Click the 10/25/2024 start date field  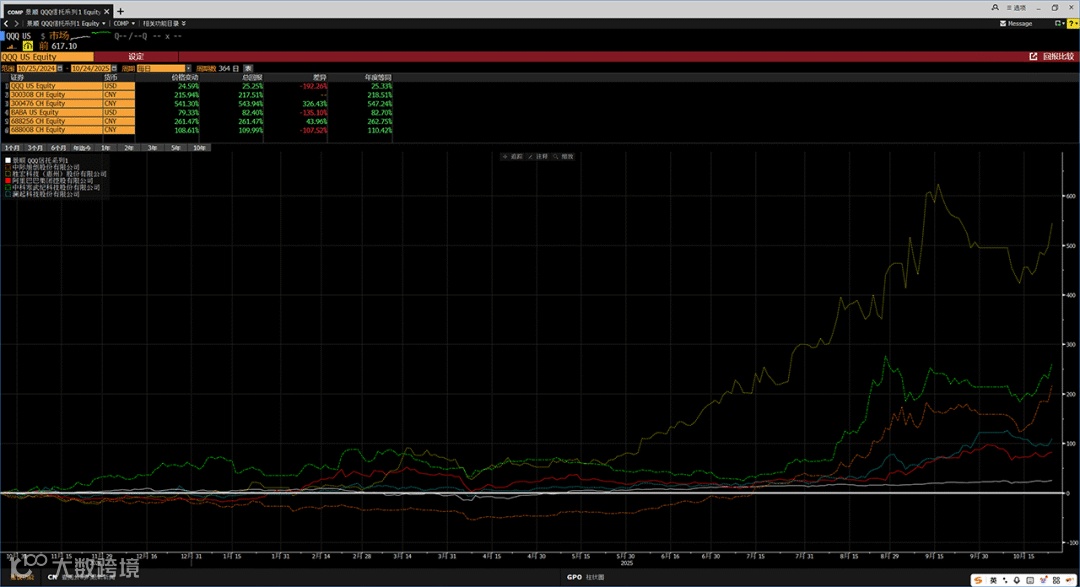[x=37, y=68]
